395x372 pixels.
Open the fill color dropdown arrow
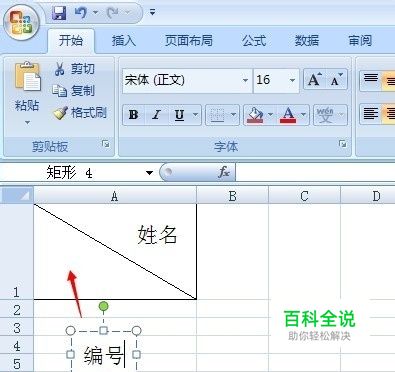point(270,115)
